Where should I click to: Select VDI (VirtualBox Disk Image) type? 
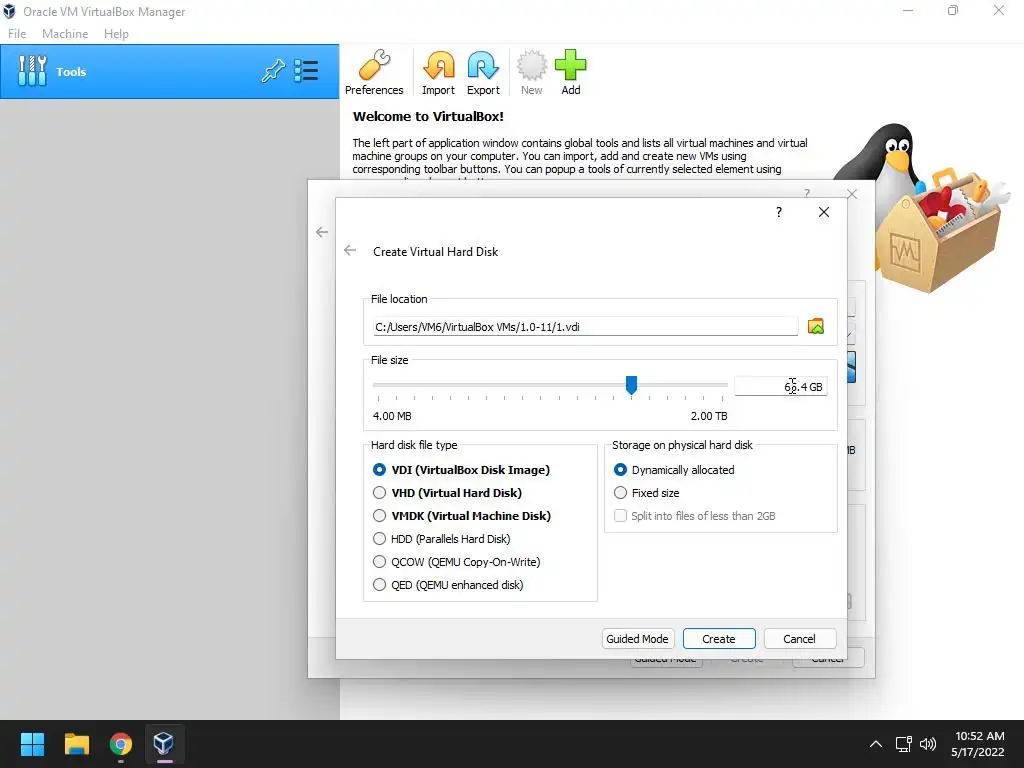(x=461, y=470)
